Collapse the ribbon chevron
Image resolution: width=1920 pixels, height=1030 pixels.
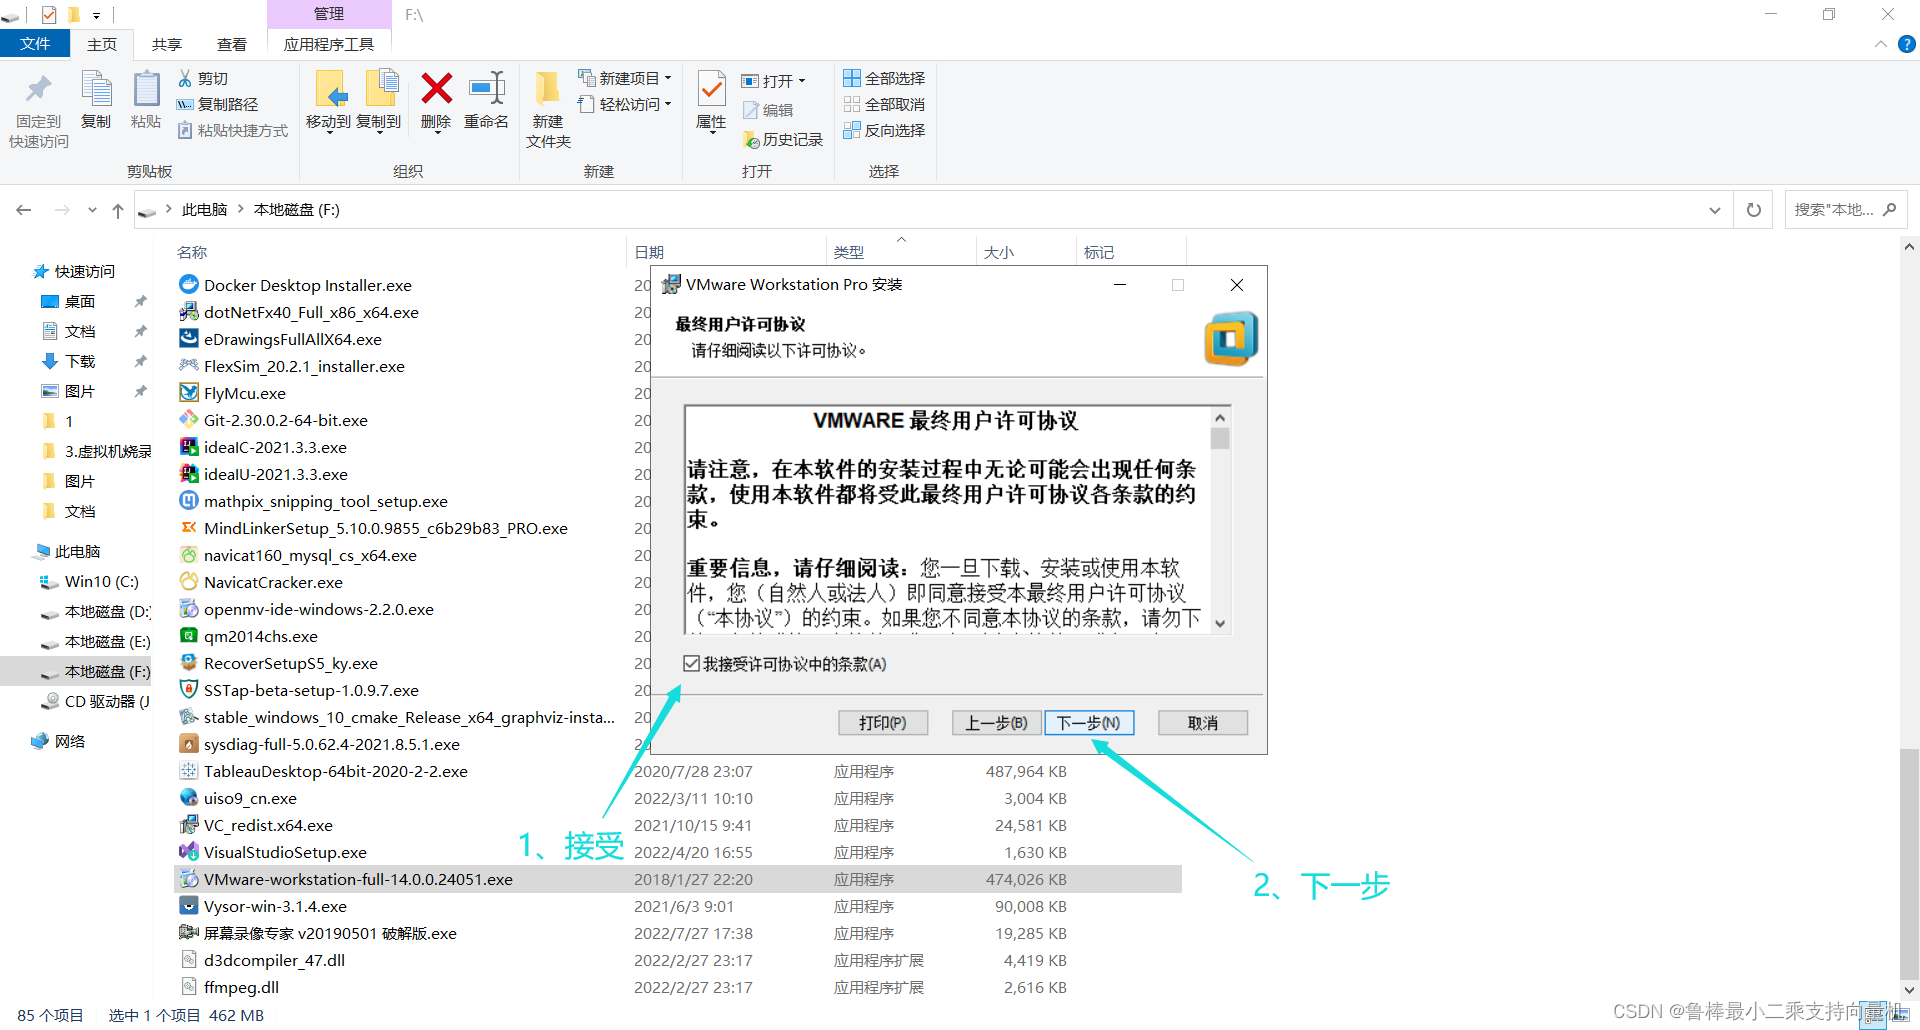(1880, 44)
